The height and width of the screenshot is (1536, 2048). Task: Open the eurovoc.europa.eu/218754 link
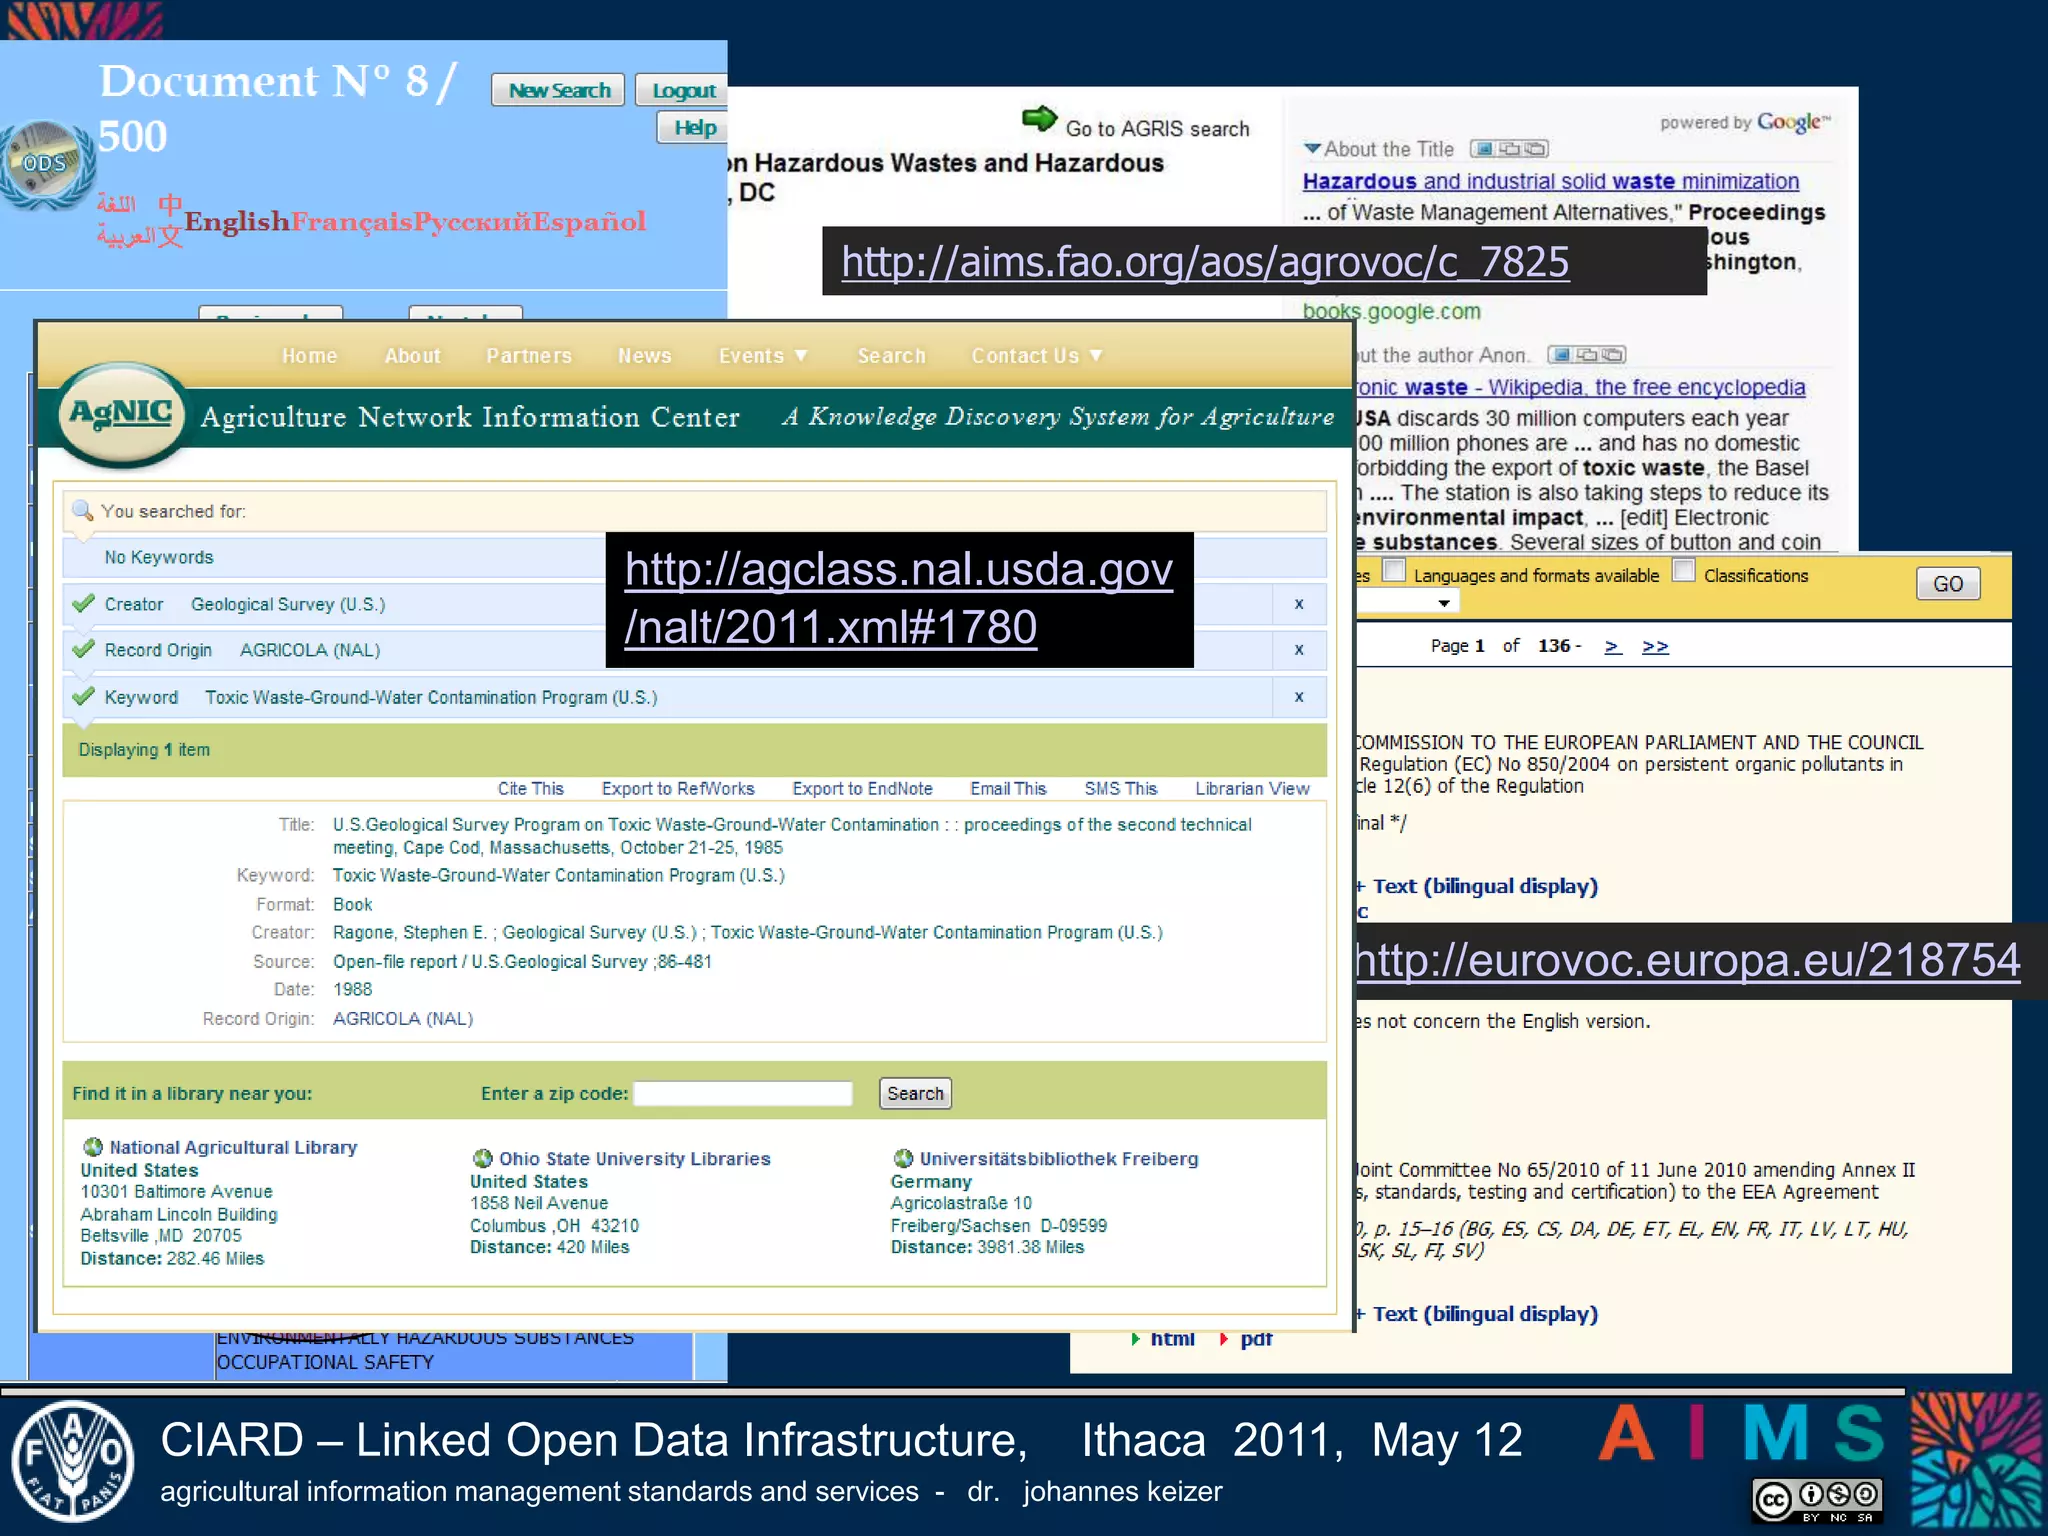1688,960
